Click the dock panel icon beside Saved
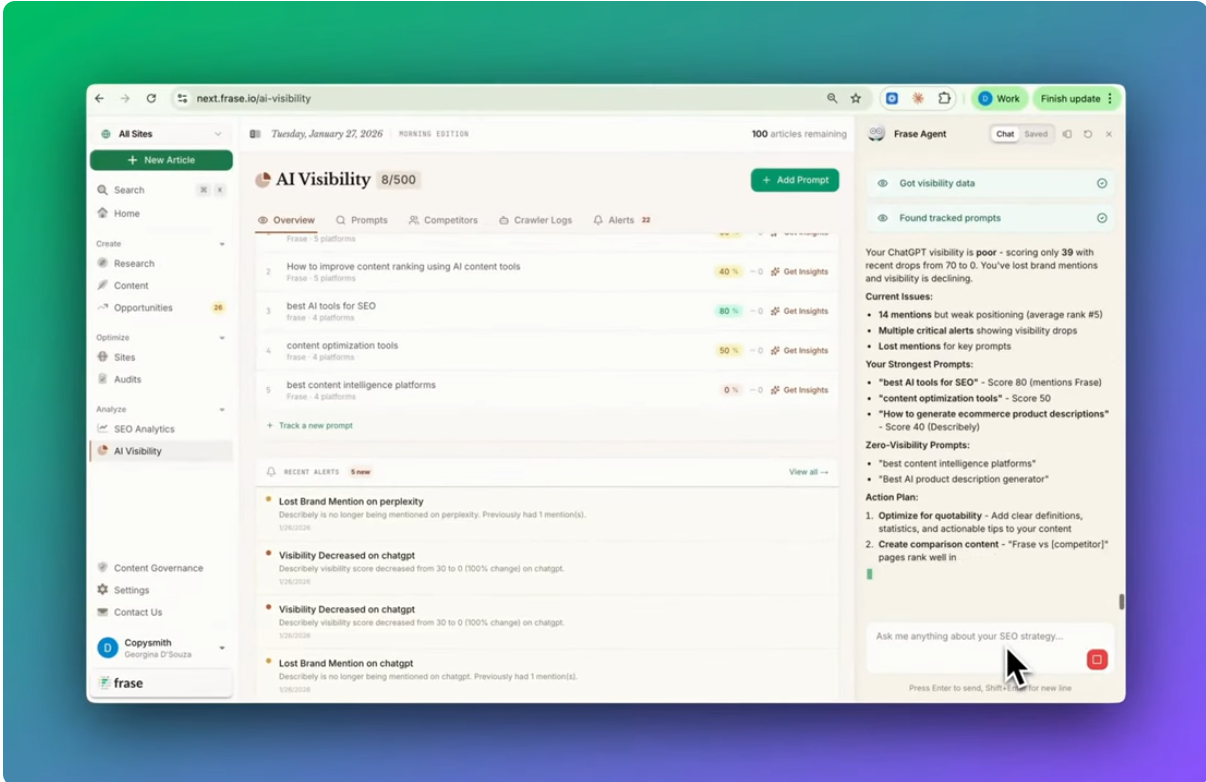This screenshot has width=1206, height=782. [x=1067, y=134]
